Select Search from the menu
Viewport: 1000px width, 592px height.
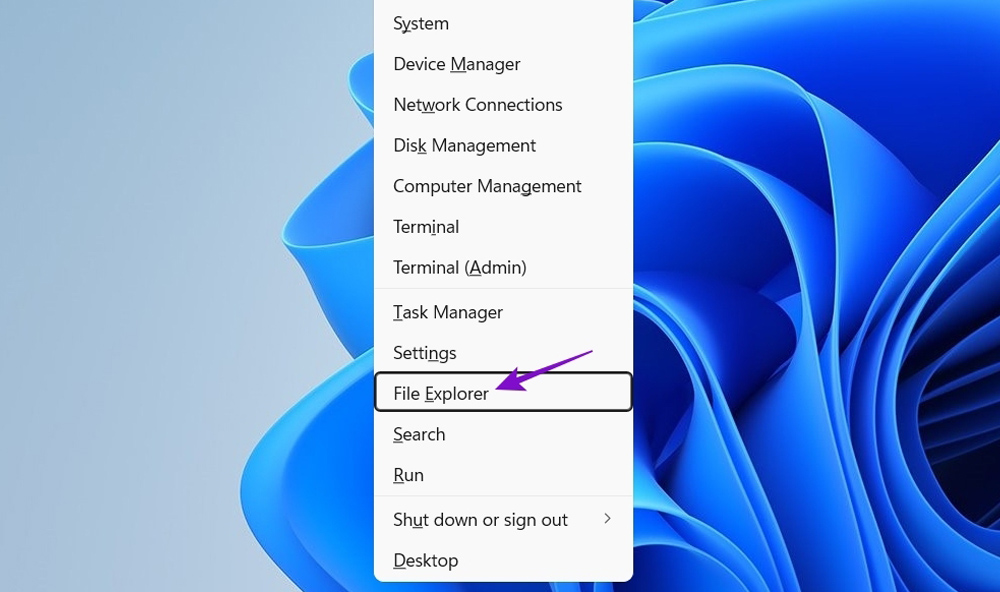(419, 435)
